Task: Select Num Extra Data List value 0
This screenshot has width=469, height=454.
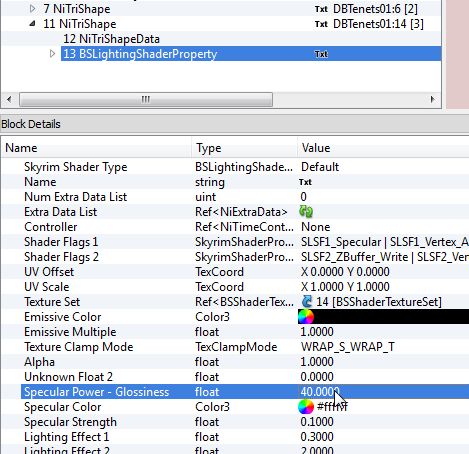Action: click(x=303, y=197)
